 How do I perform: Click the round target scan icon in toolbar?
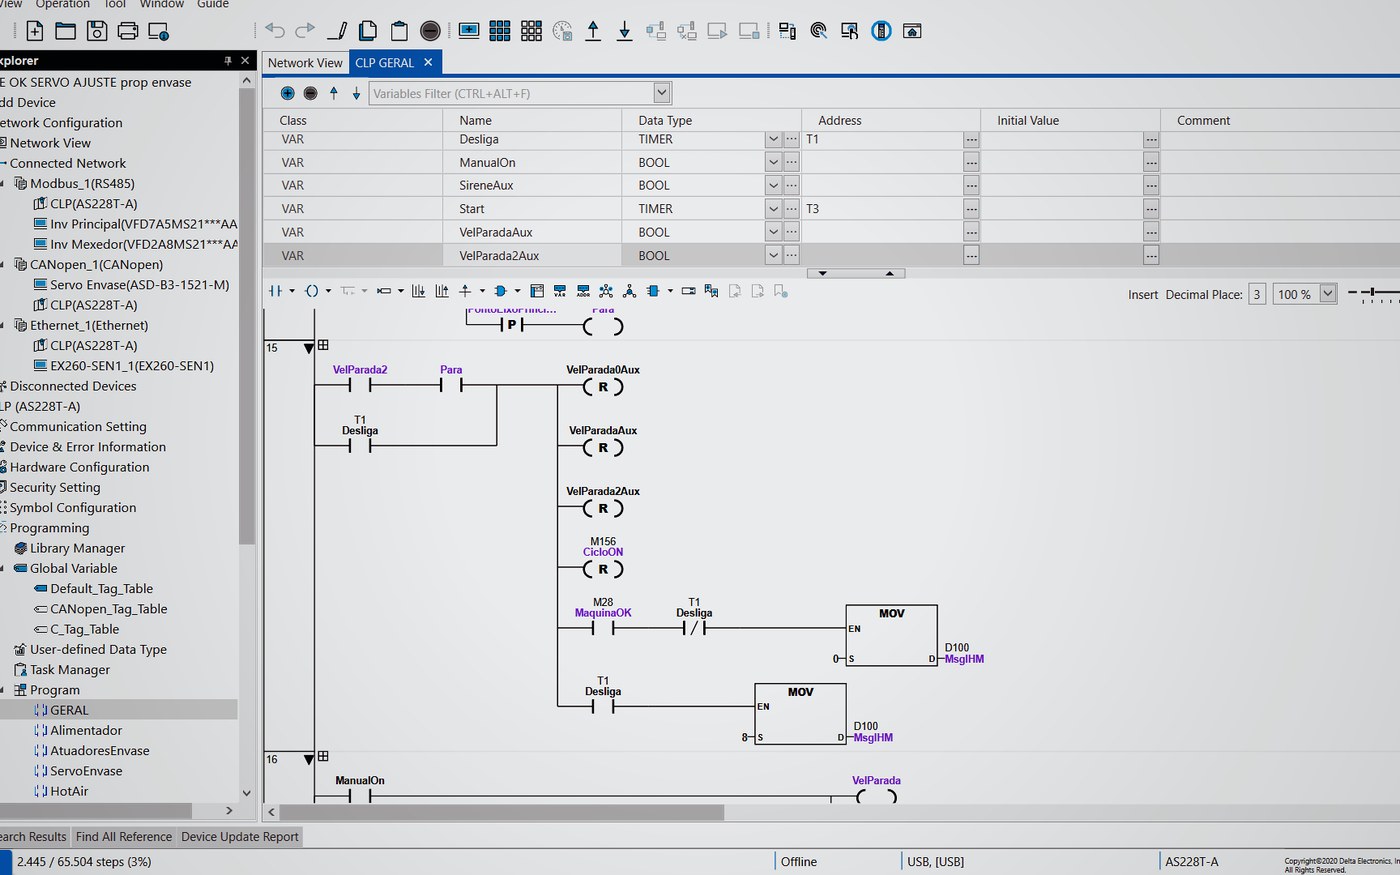[x=819, y=31]
